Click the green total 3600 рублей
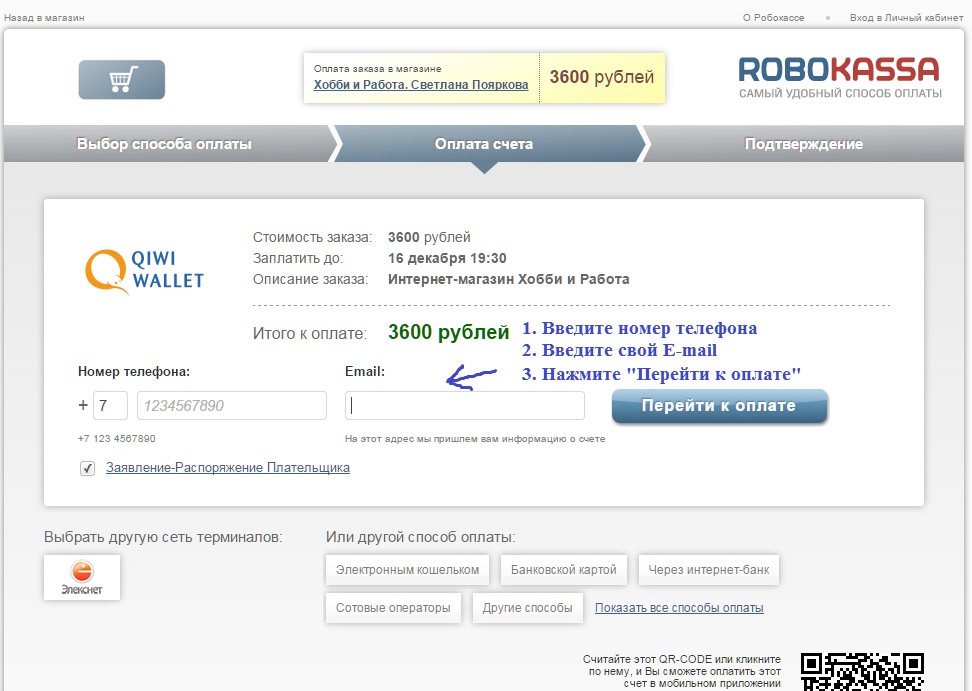The image size is (972, 691). coord(448,332)
